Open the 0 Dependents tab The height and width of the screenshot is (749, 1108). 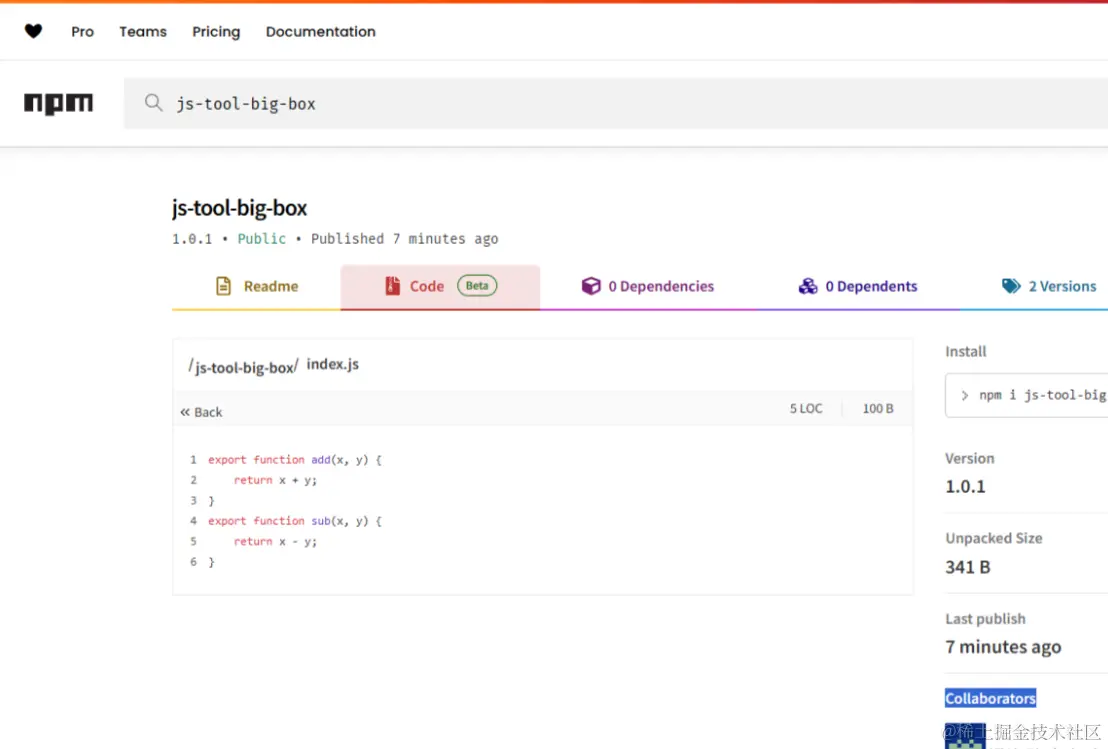(858, 286)
